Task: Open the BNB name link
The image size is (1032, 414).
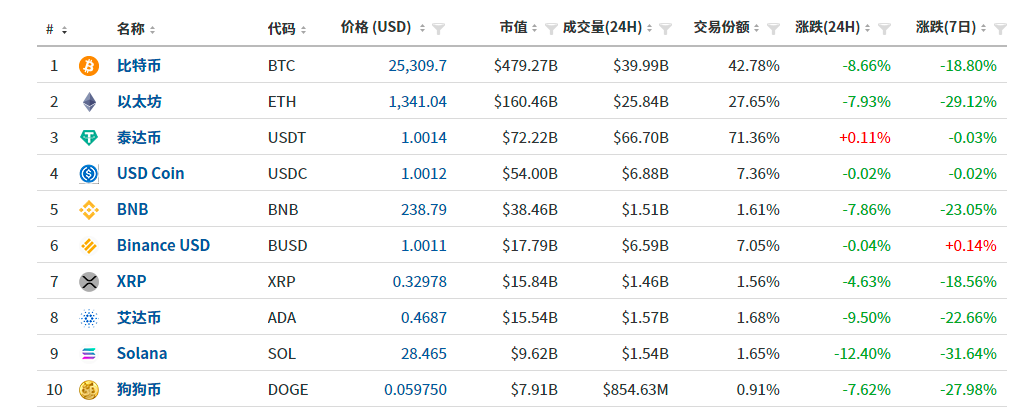Action: click(x=132, y=210)
